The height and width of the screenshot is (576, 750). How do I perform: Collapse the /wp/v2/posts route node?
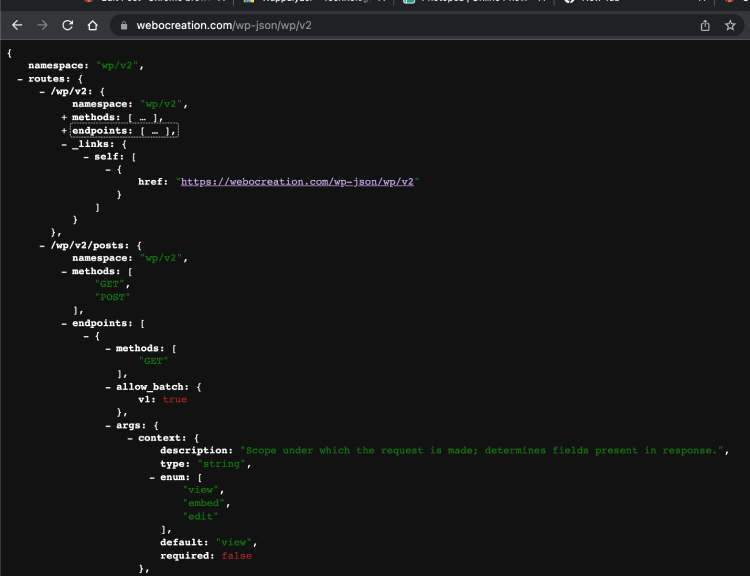[x=42, y=245]
